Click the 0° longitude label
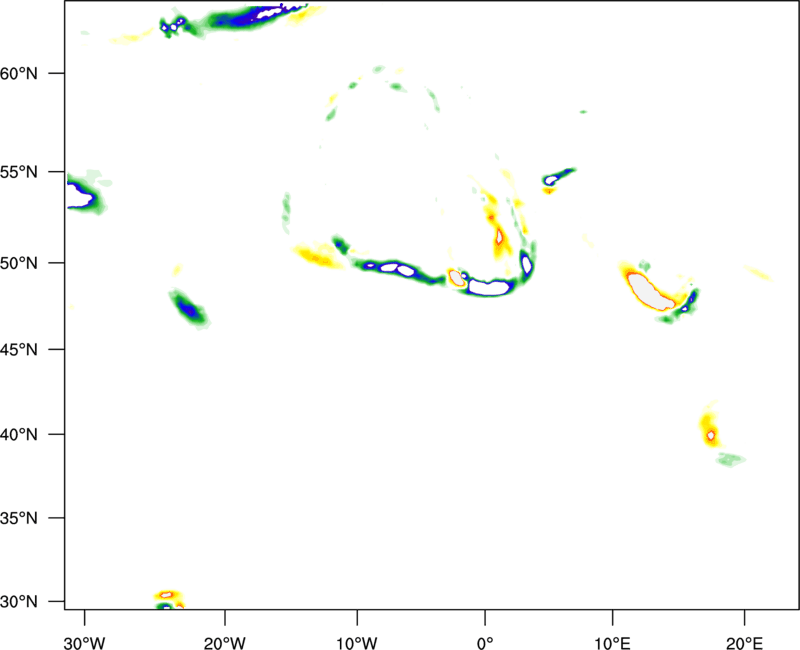The width and height of the screenshot is (800, 650). pos(485,643)
